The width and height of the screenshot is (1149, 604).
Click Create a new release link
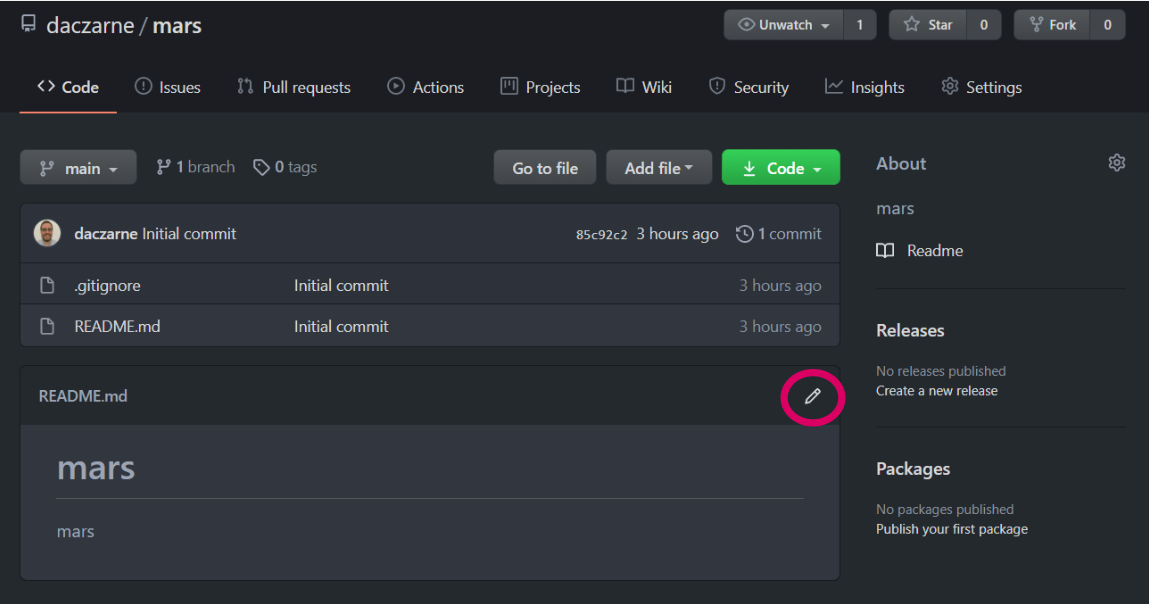coord(936,391)
